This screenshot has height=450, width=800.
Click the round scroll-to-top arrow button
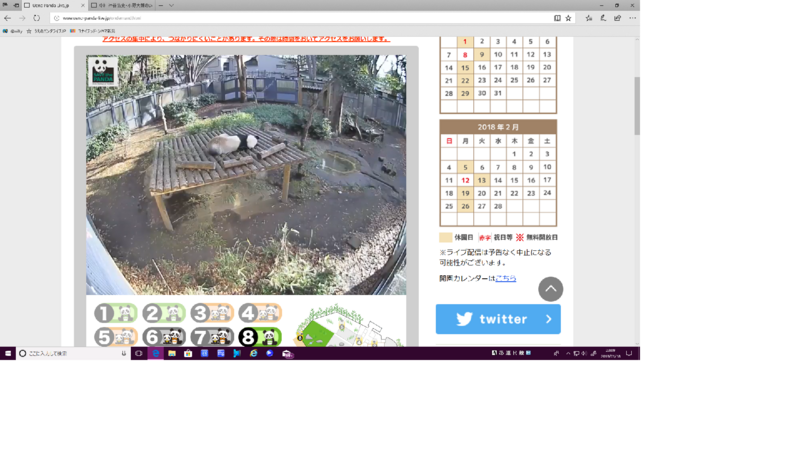click(551, 289)
